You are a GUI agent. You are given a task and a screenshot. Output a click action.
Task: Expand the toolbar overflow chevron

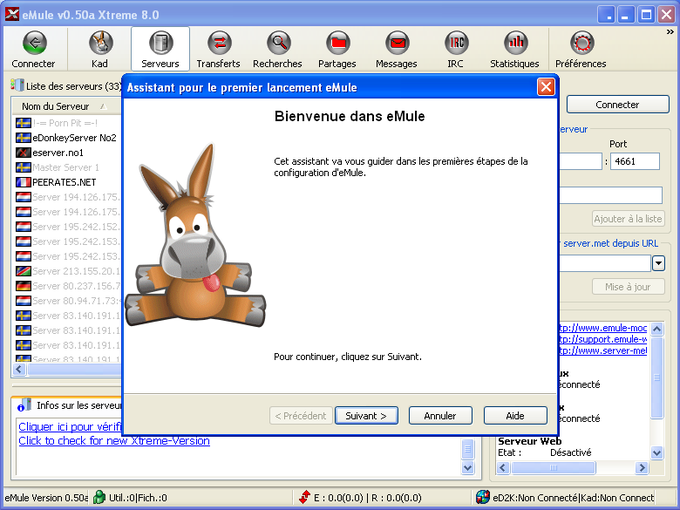[670, 32]
